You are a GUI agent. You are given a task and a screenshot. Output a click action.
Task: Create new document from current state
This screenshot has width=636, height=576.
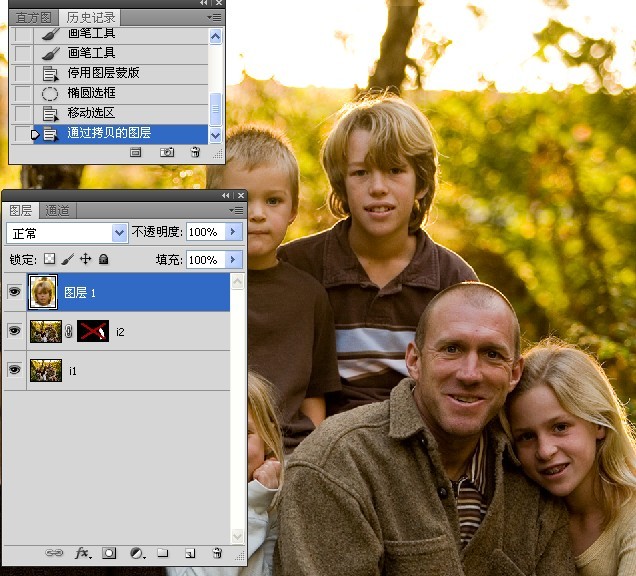(135, 153)
